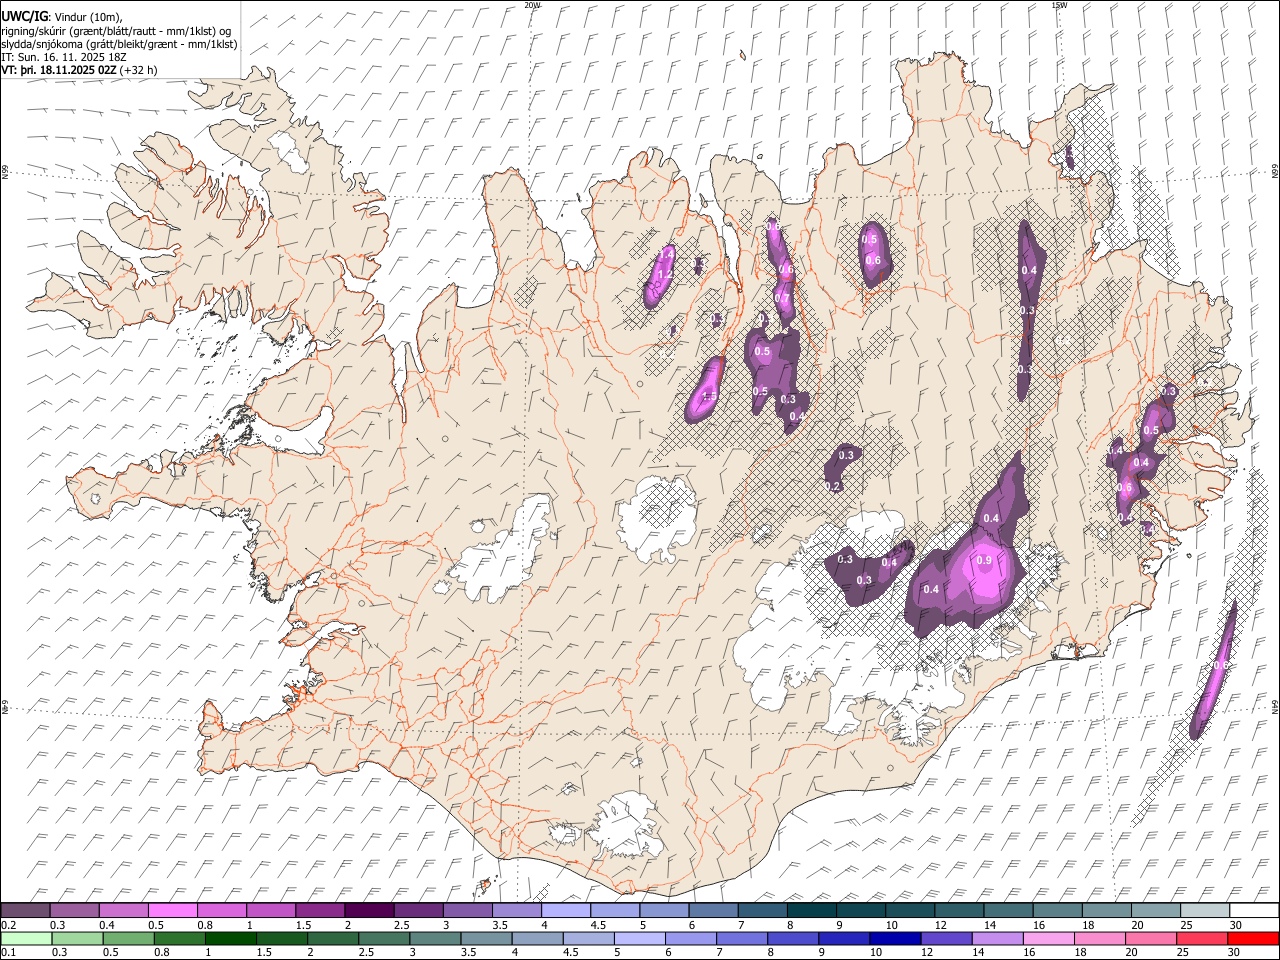
Task: Select the darkest green rain swatch between 1 and 1.5
Action: (x=230, y=938)
